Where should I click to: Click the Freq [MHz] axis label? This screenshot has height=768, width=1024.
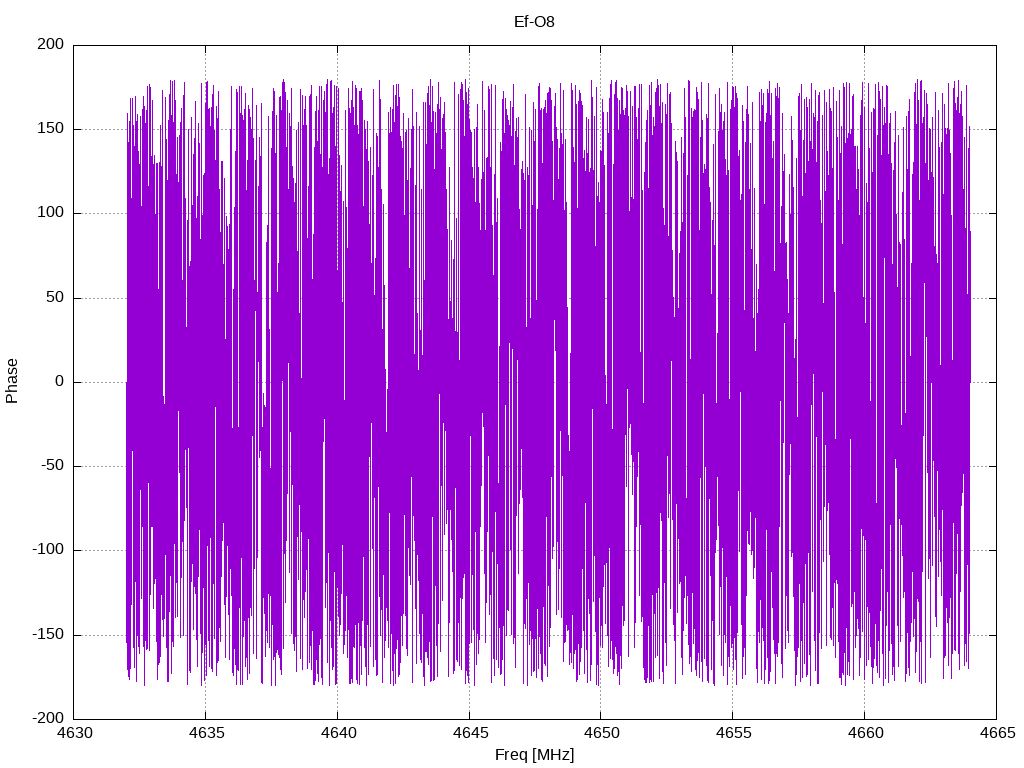(x=534, y=755)
